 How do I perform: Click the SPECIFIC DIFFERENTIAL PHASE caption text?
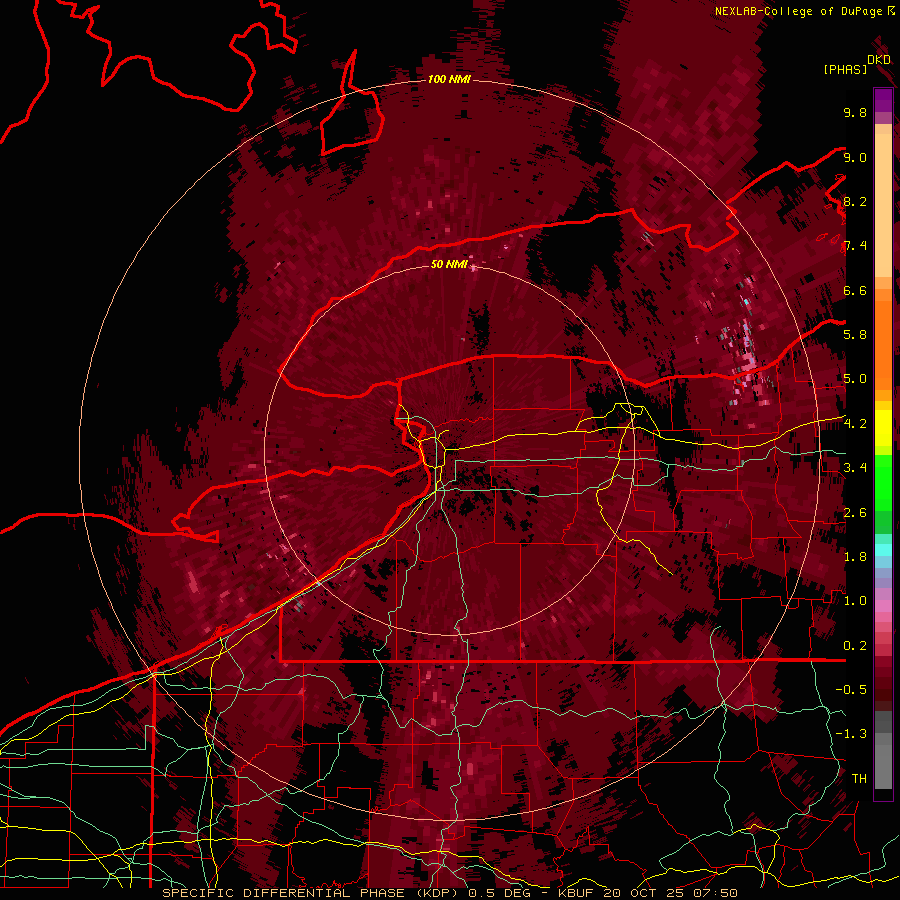click(284, 893)
